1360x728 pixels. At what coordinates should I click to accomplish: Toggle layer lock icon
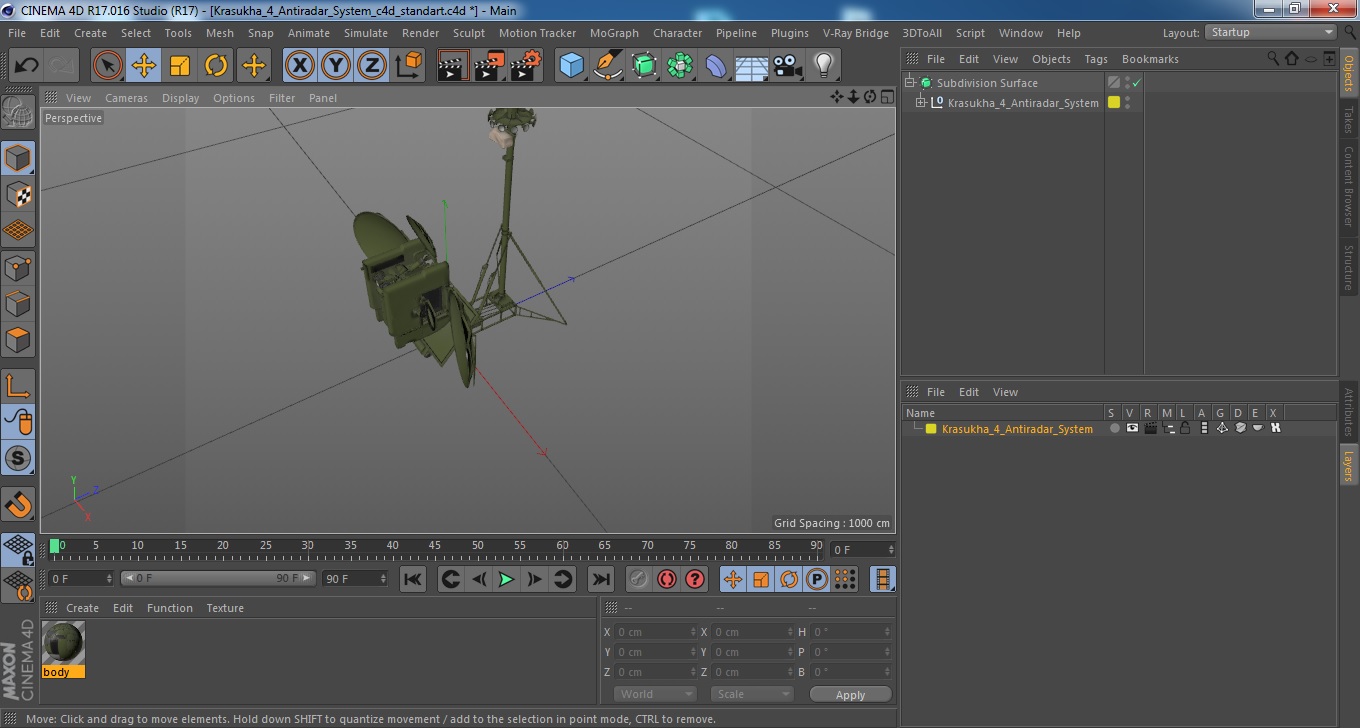tap(1185, 428)
